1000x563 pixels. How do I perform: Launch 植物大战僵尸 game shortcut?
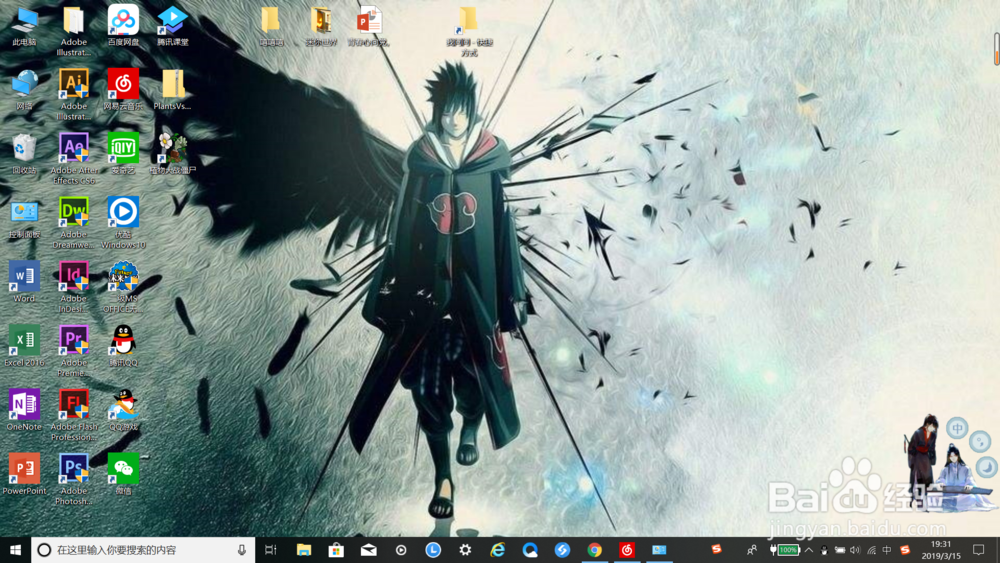(x=173, y=154)
